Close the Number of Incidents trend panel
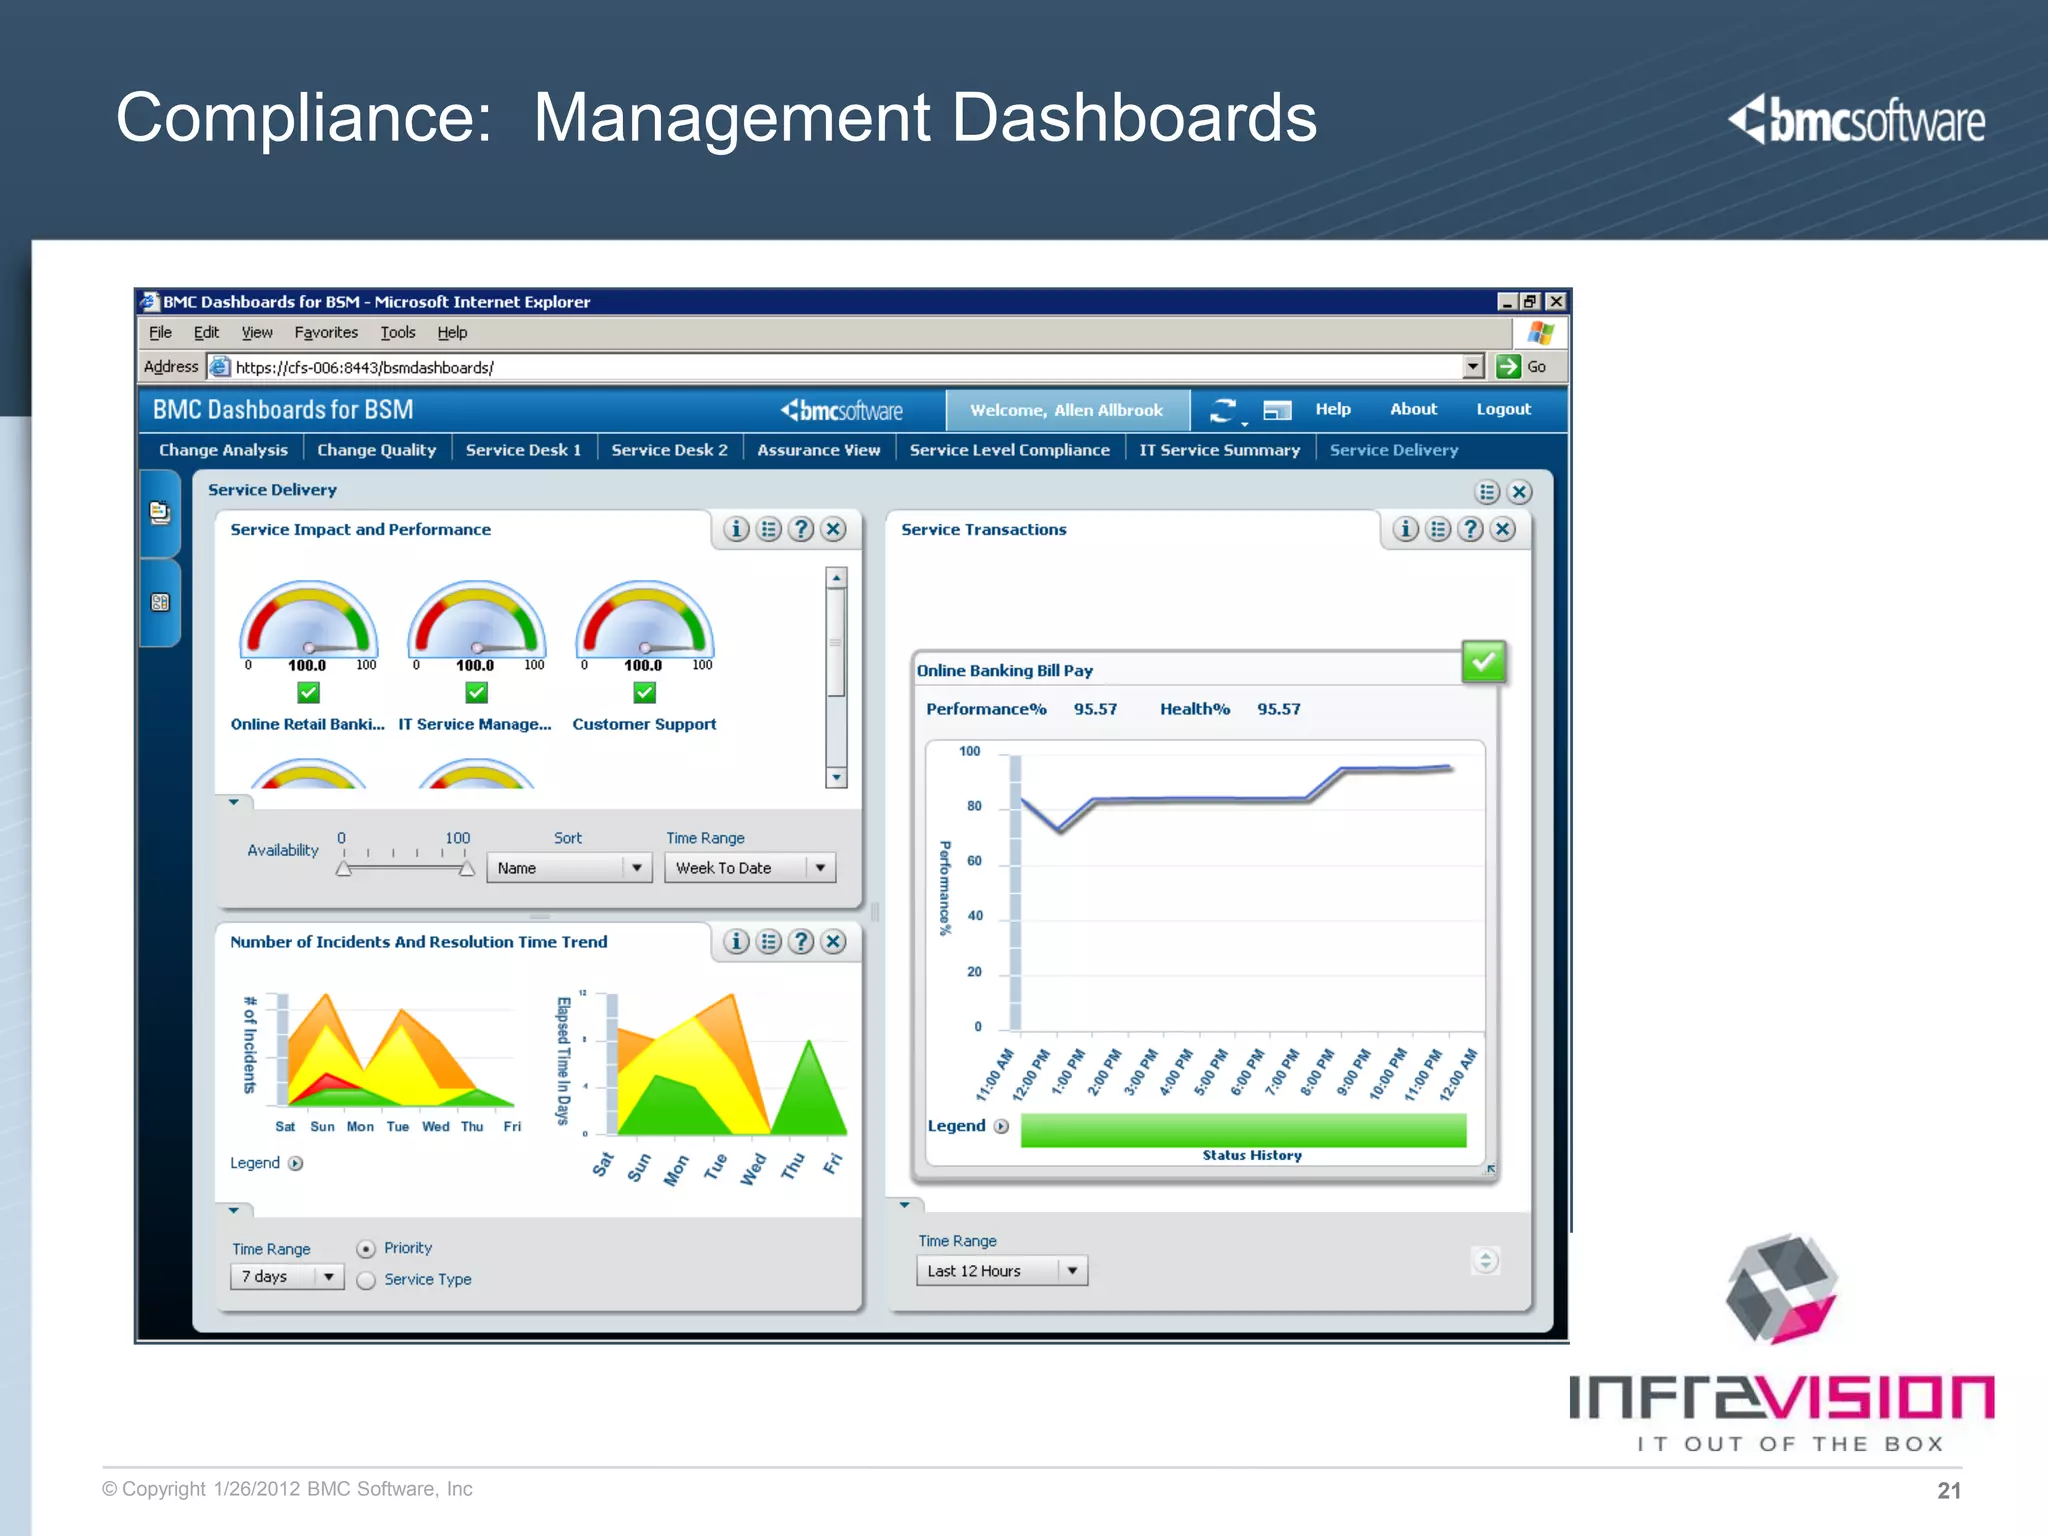The width and height of the screenshot is (2048, 1536). point(833,941)
